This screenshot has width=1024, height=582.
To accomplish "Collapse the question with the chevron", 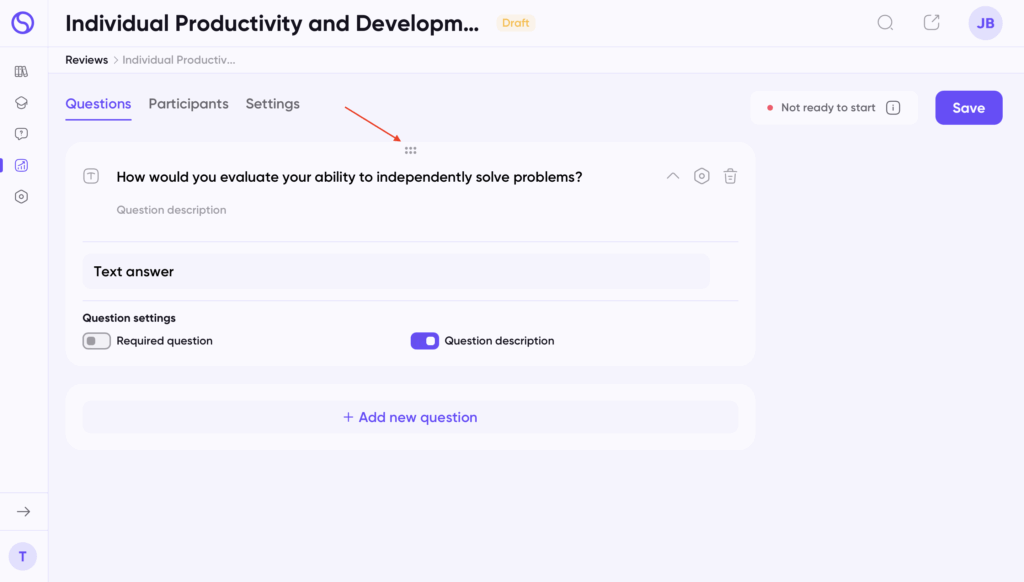I will (x=673, y=177).
